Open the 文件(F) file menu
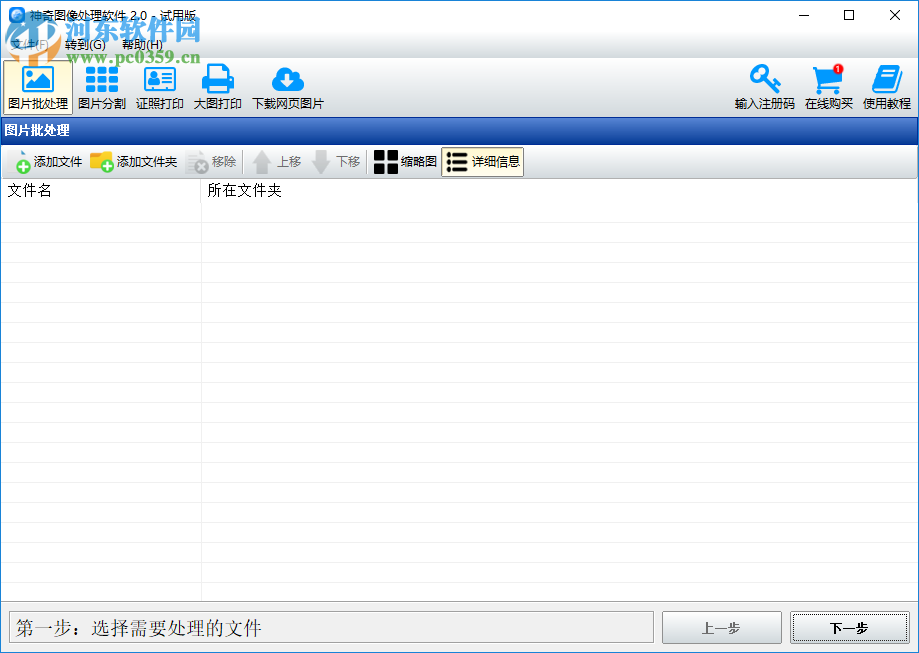This screenshot has width=919, height=653. click(30, 45)
